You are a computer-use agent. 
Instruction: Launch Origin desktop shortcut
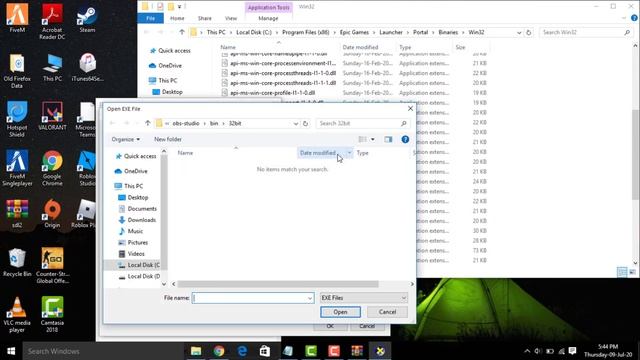(52, 213)
